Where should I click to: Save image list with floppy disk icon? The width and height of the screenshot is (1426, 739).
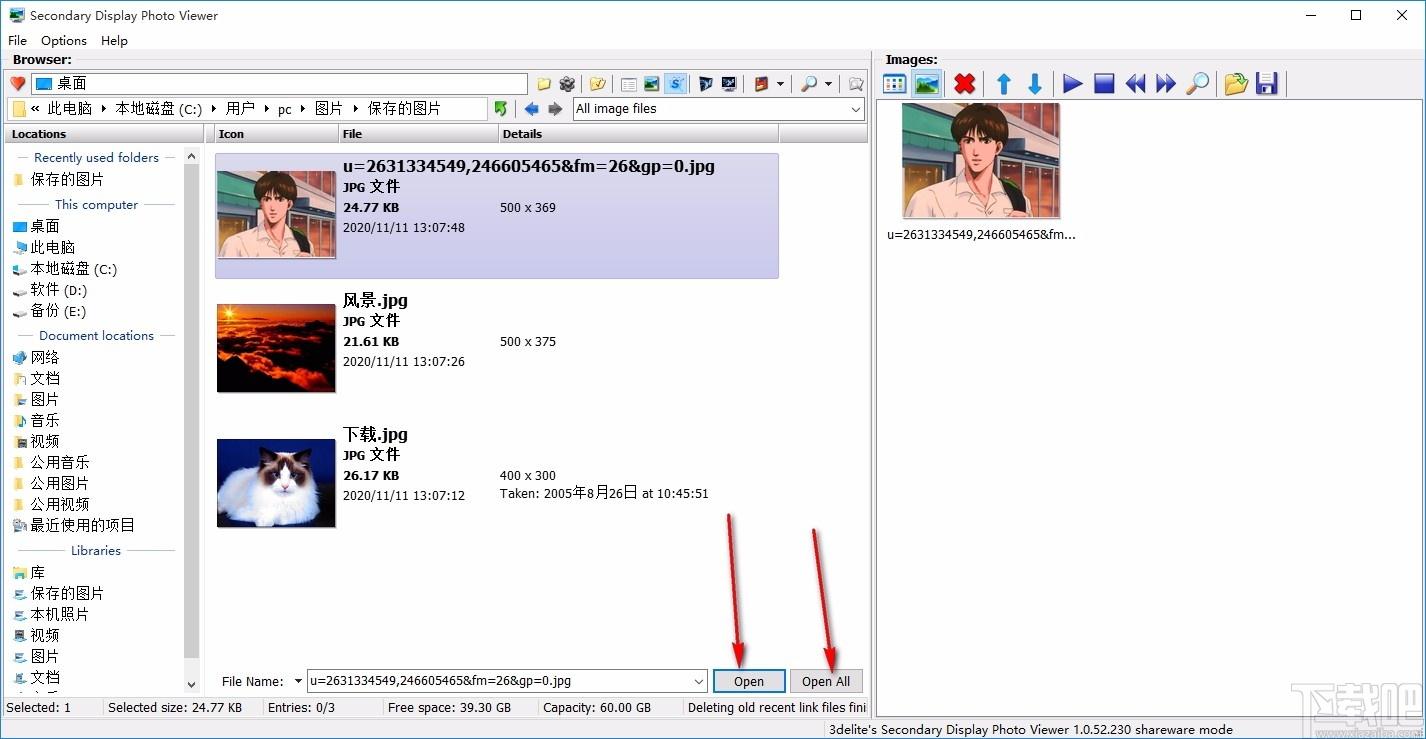point(1267,84)
